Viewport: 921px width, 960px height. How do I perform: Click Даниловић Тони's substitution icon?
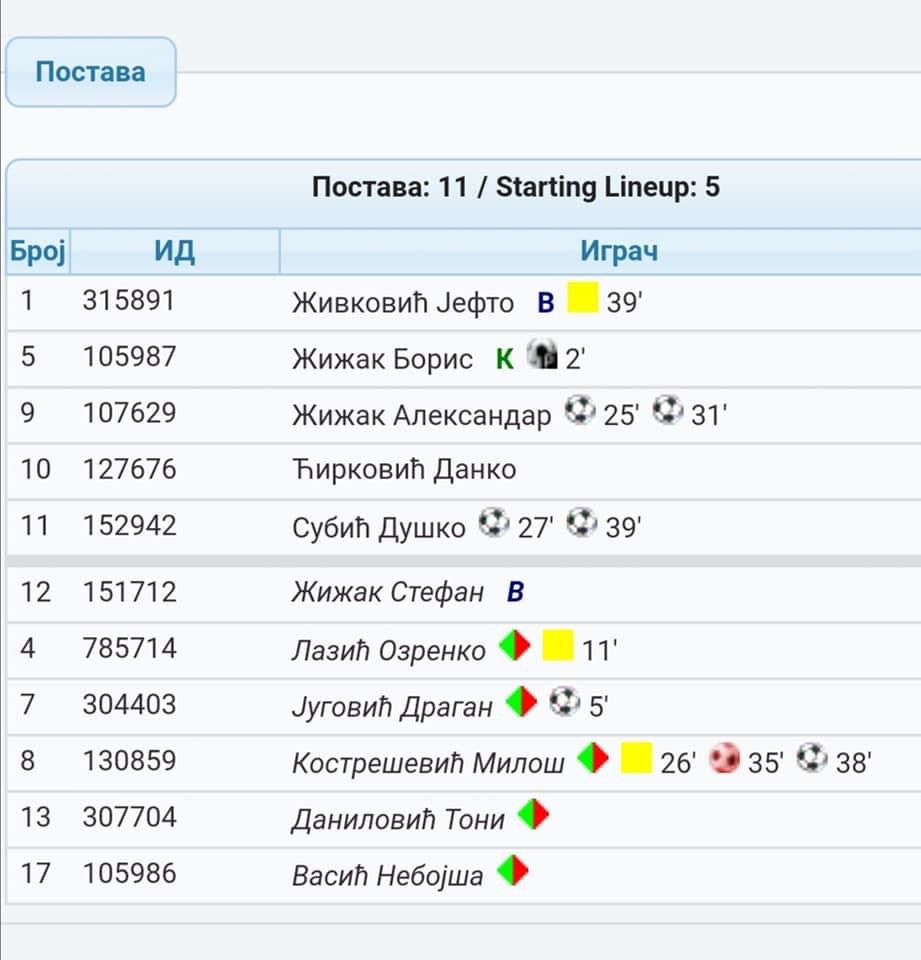(533, 814)
